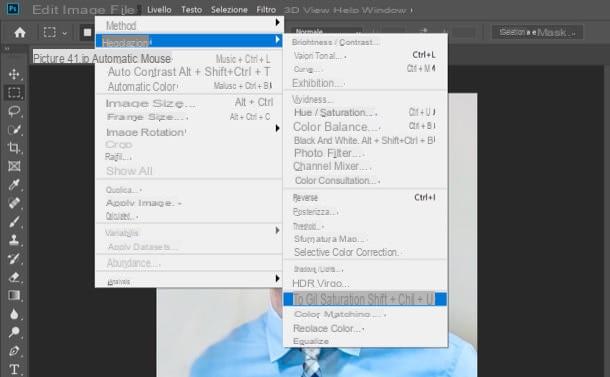Choose Vividness entry in submenu
610x377 pixels.
[365, 100]
